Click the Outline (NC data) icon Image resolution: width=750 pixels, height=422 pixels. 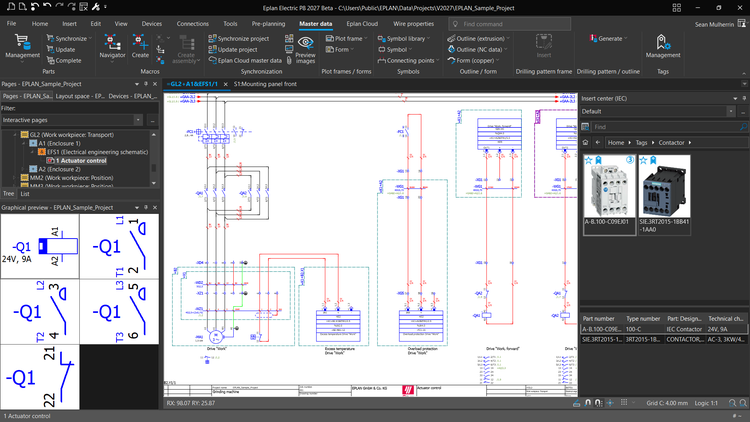coord(451,49)
